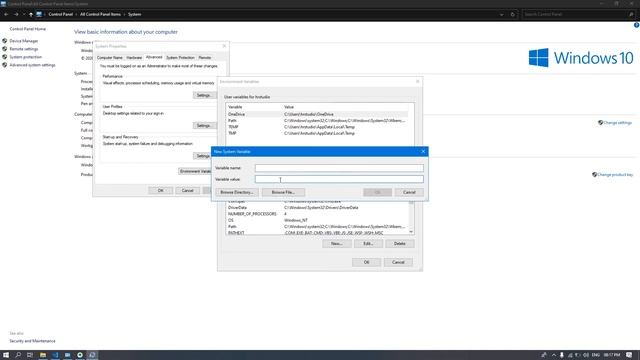Switch to System Protection tab
Viewport: 640px width, 360px height.
[x=180, y=58]
